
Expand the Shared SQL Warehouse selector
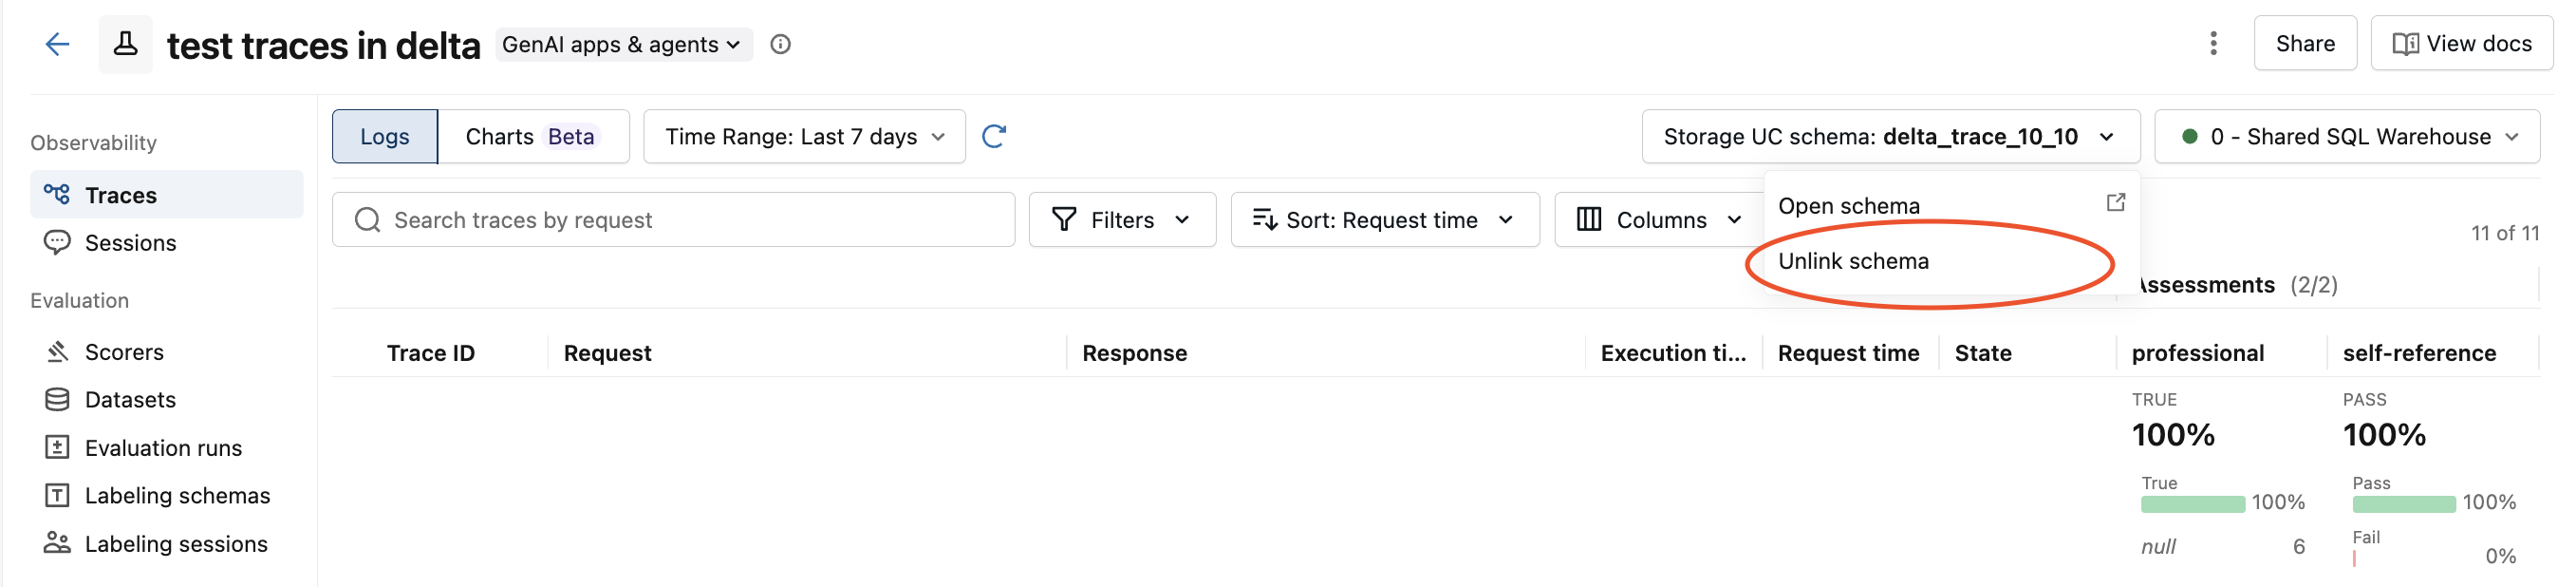[x=2346, y=136]
